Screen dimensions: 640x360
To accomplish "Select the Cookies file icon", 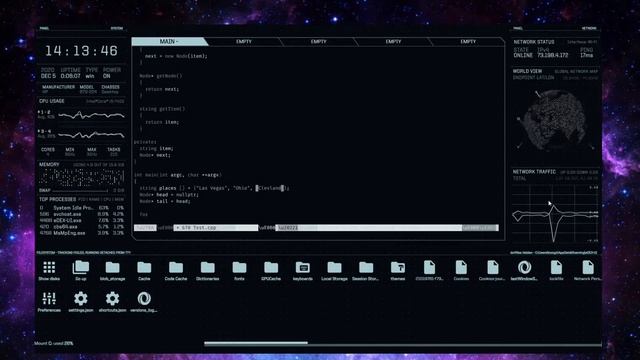I will point(461,268).
